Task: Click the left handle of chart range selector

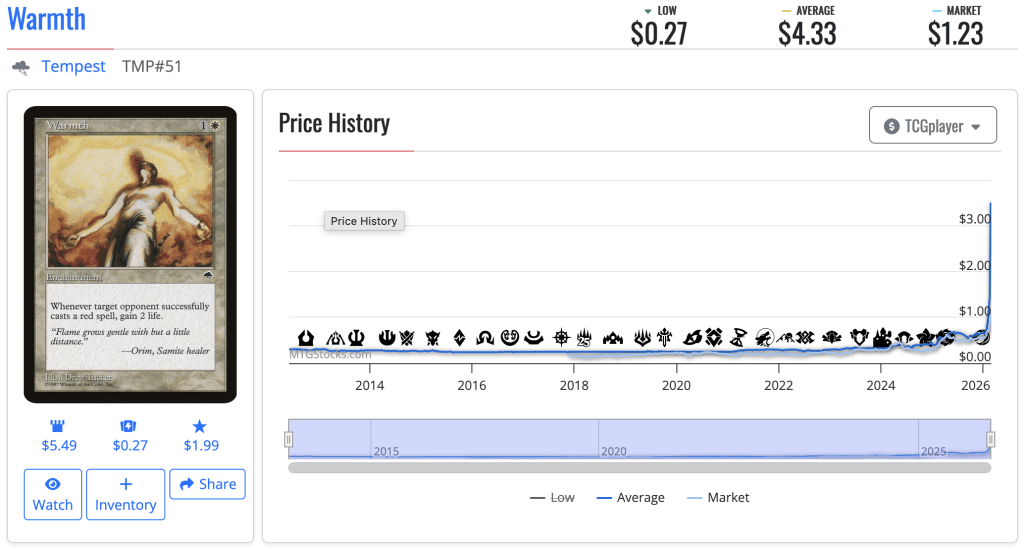Action: tap(289, 439)
